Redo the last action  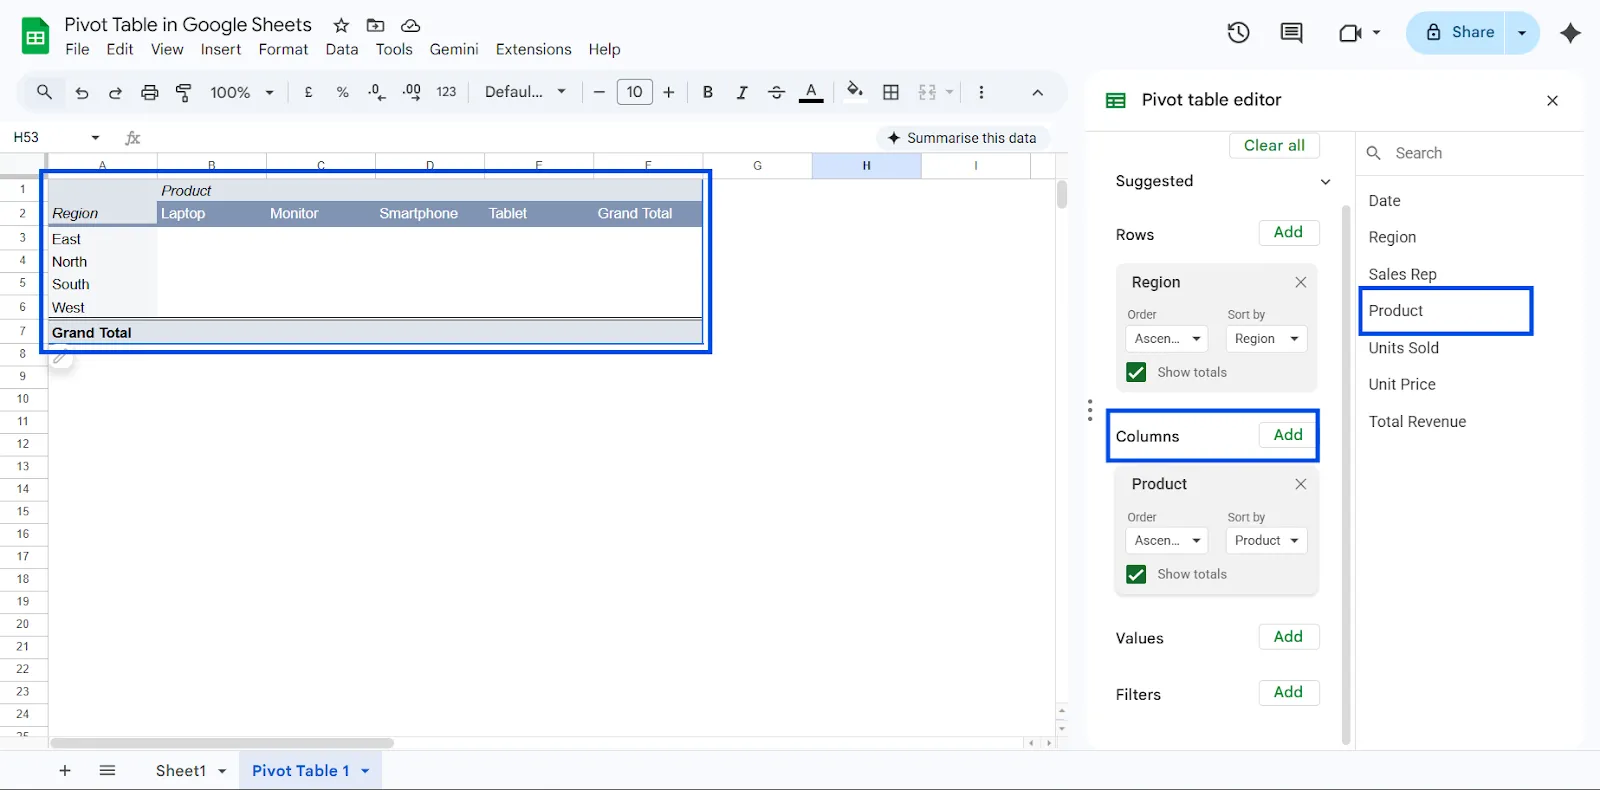pyautogui.click(x=115, y=92)
